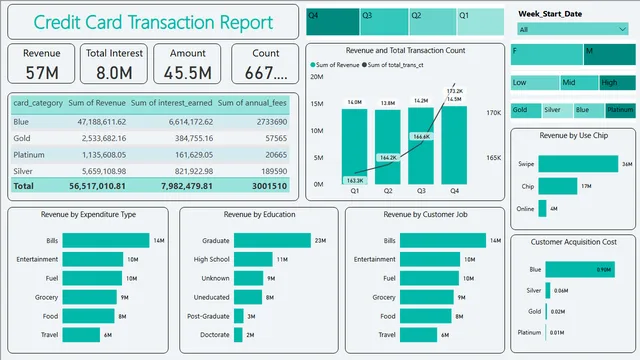Select Bills bar in Expenditure Type chart
Image resolution: width=640 pixels, height=360 pixels.
[106, 240]
